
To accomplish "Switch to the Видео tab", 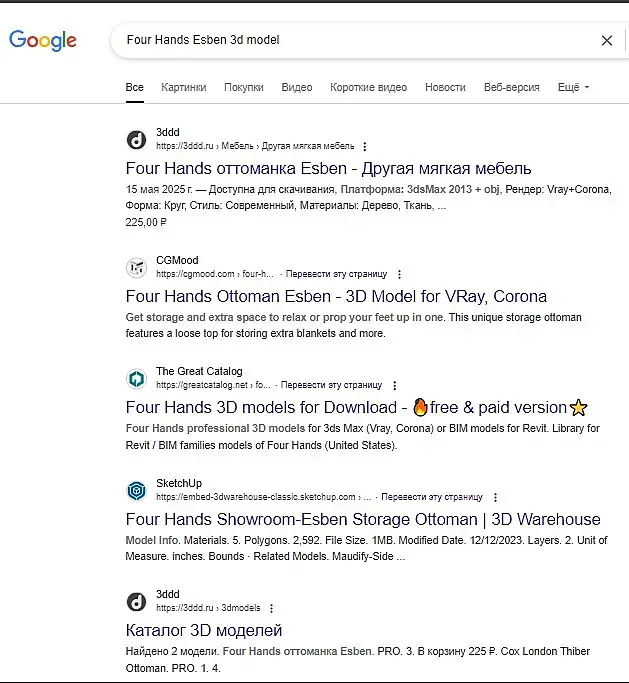I will point(297,88).
